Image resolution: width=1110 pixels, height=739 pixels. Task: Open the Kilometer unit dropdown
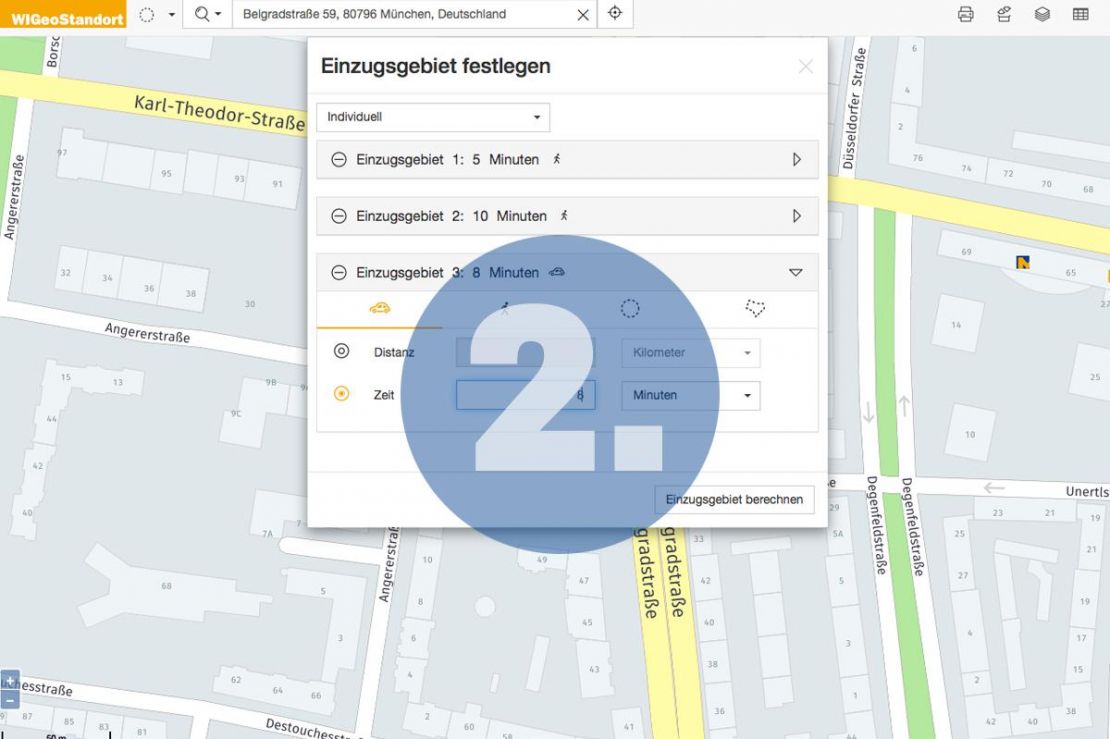(x=691, y=353)
